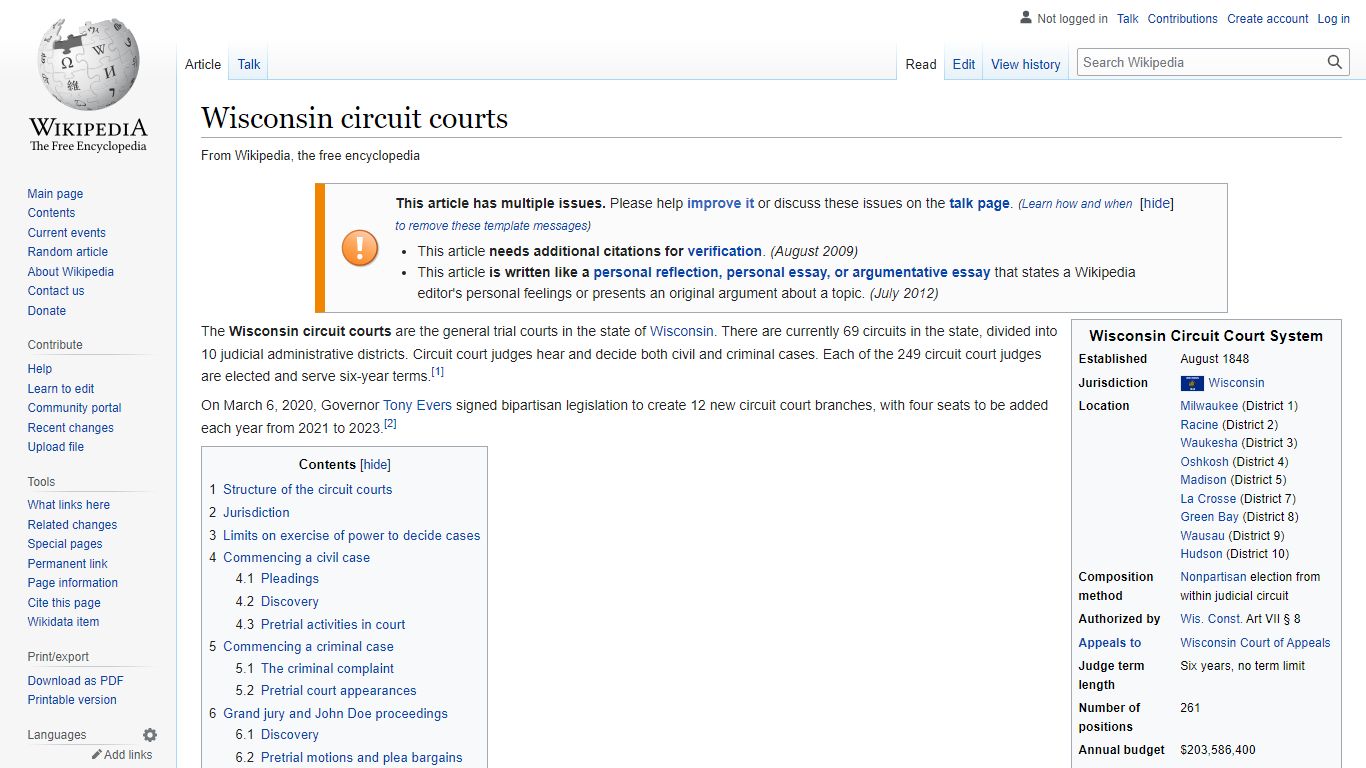Go to Commencing a civil case section
This screenshot has height=768, width=1366.
(296, 557)
